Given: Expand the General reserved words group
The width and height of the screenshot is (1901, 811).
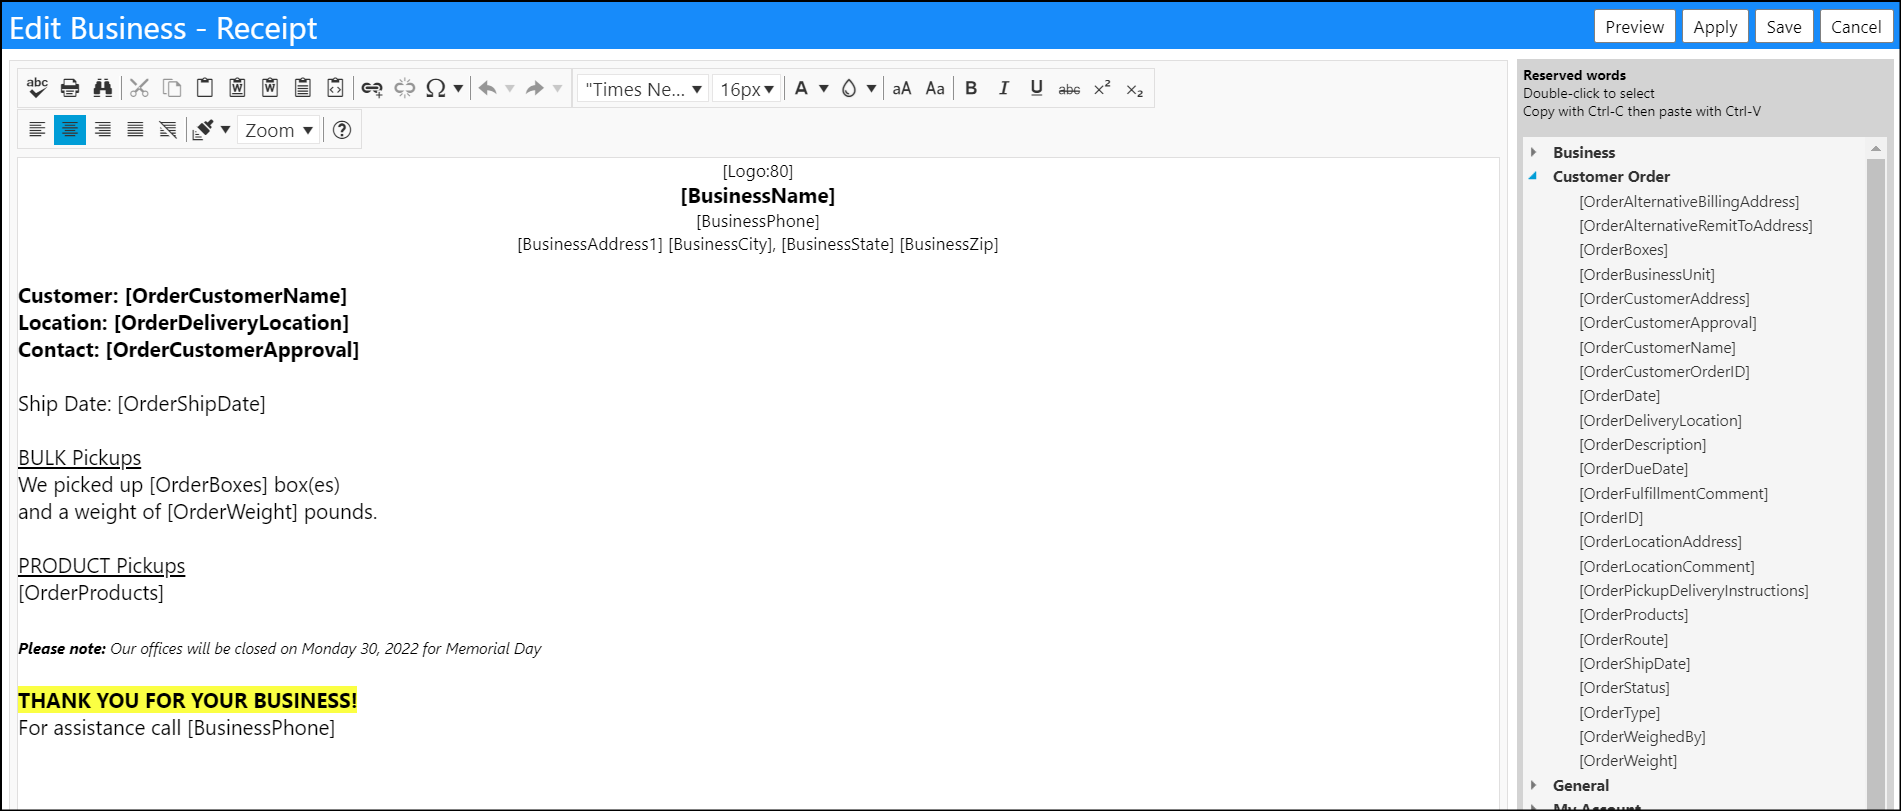Looking at the screenshot, I should [x=1534, y=785].
